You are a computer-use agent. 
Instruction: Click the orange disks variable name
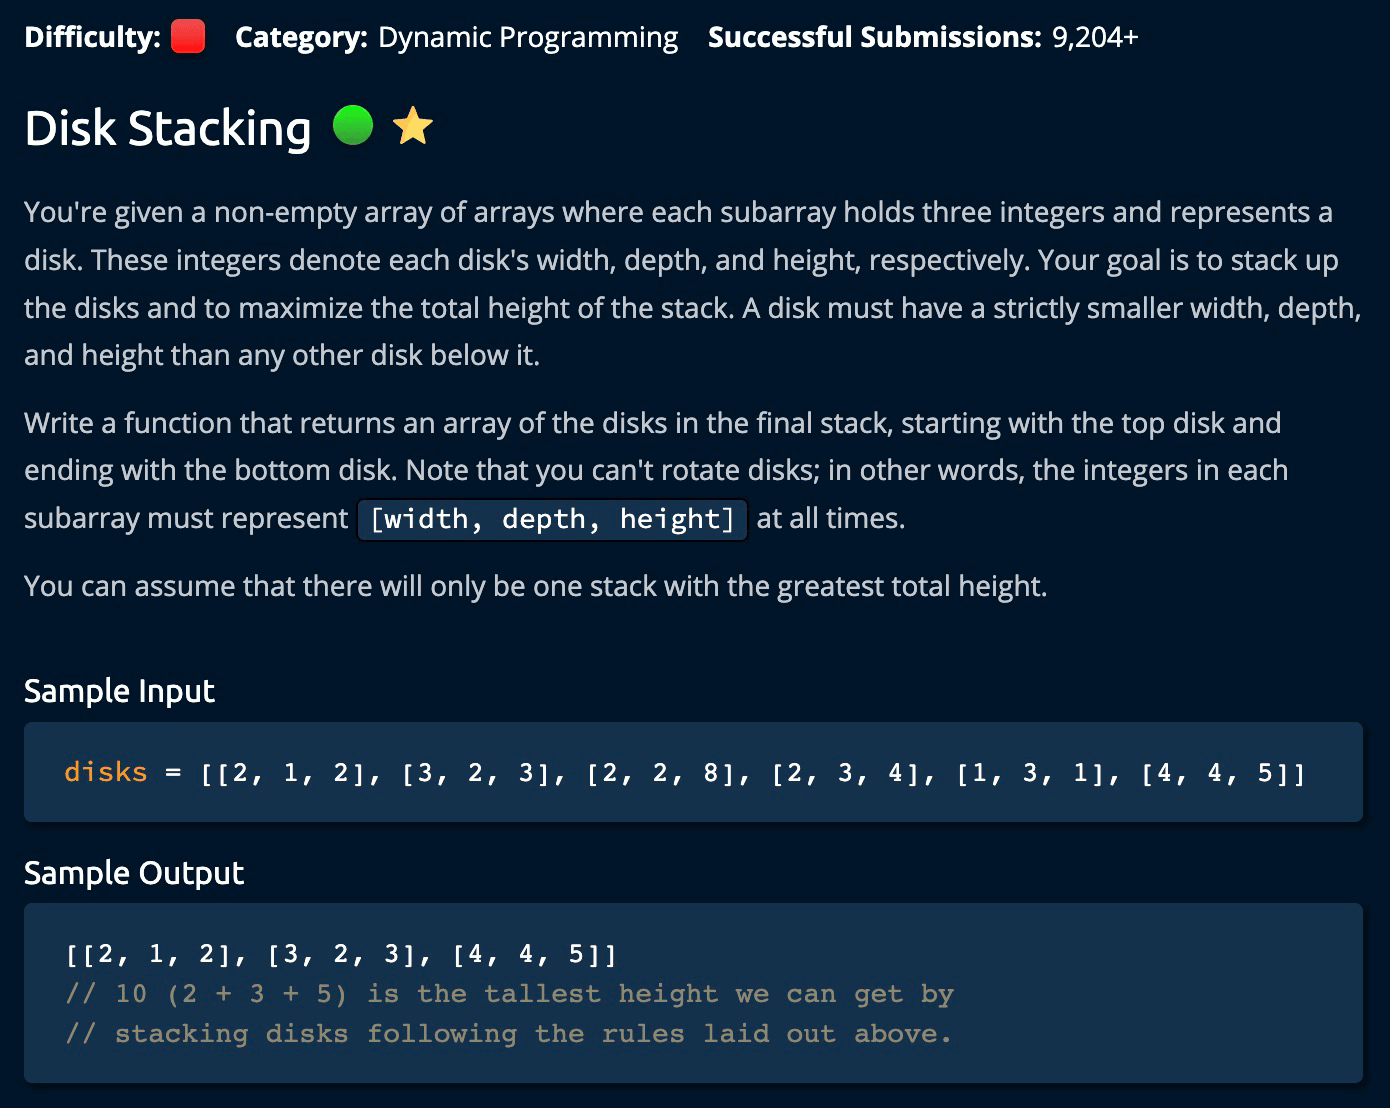pos(105,772)
